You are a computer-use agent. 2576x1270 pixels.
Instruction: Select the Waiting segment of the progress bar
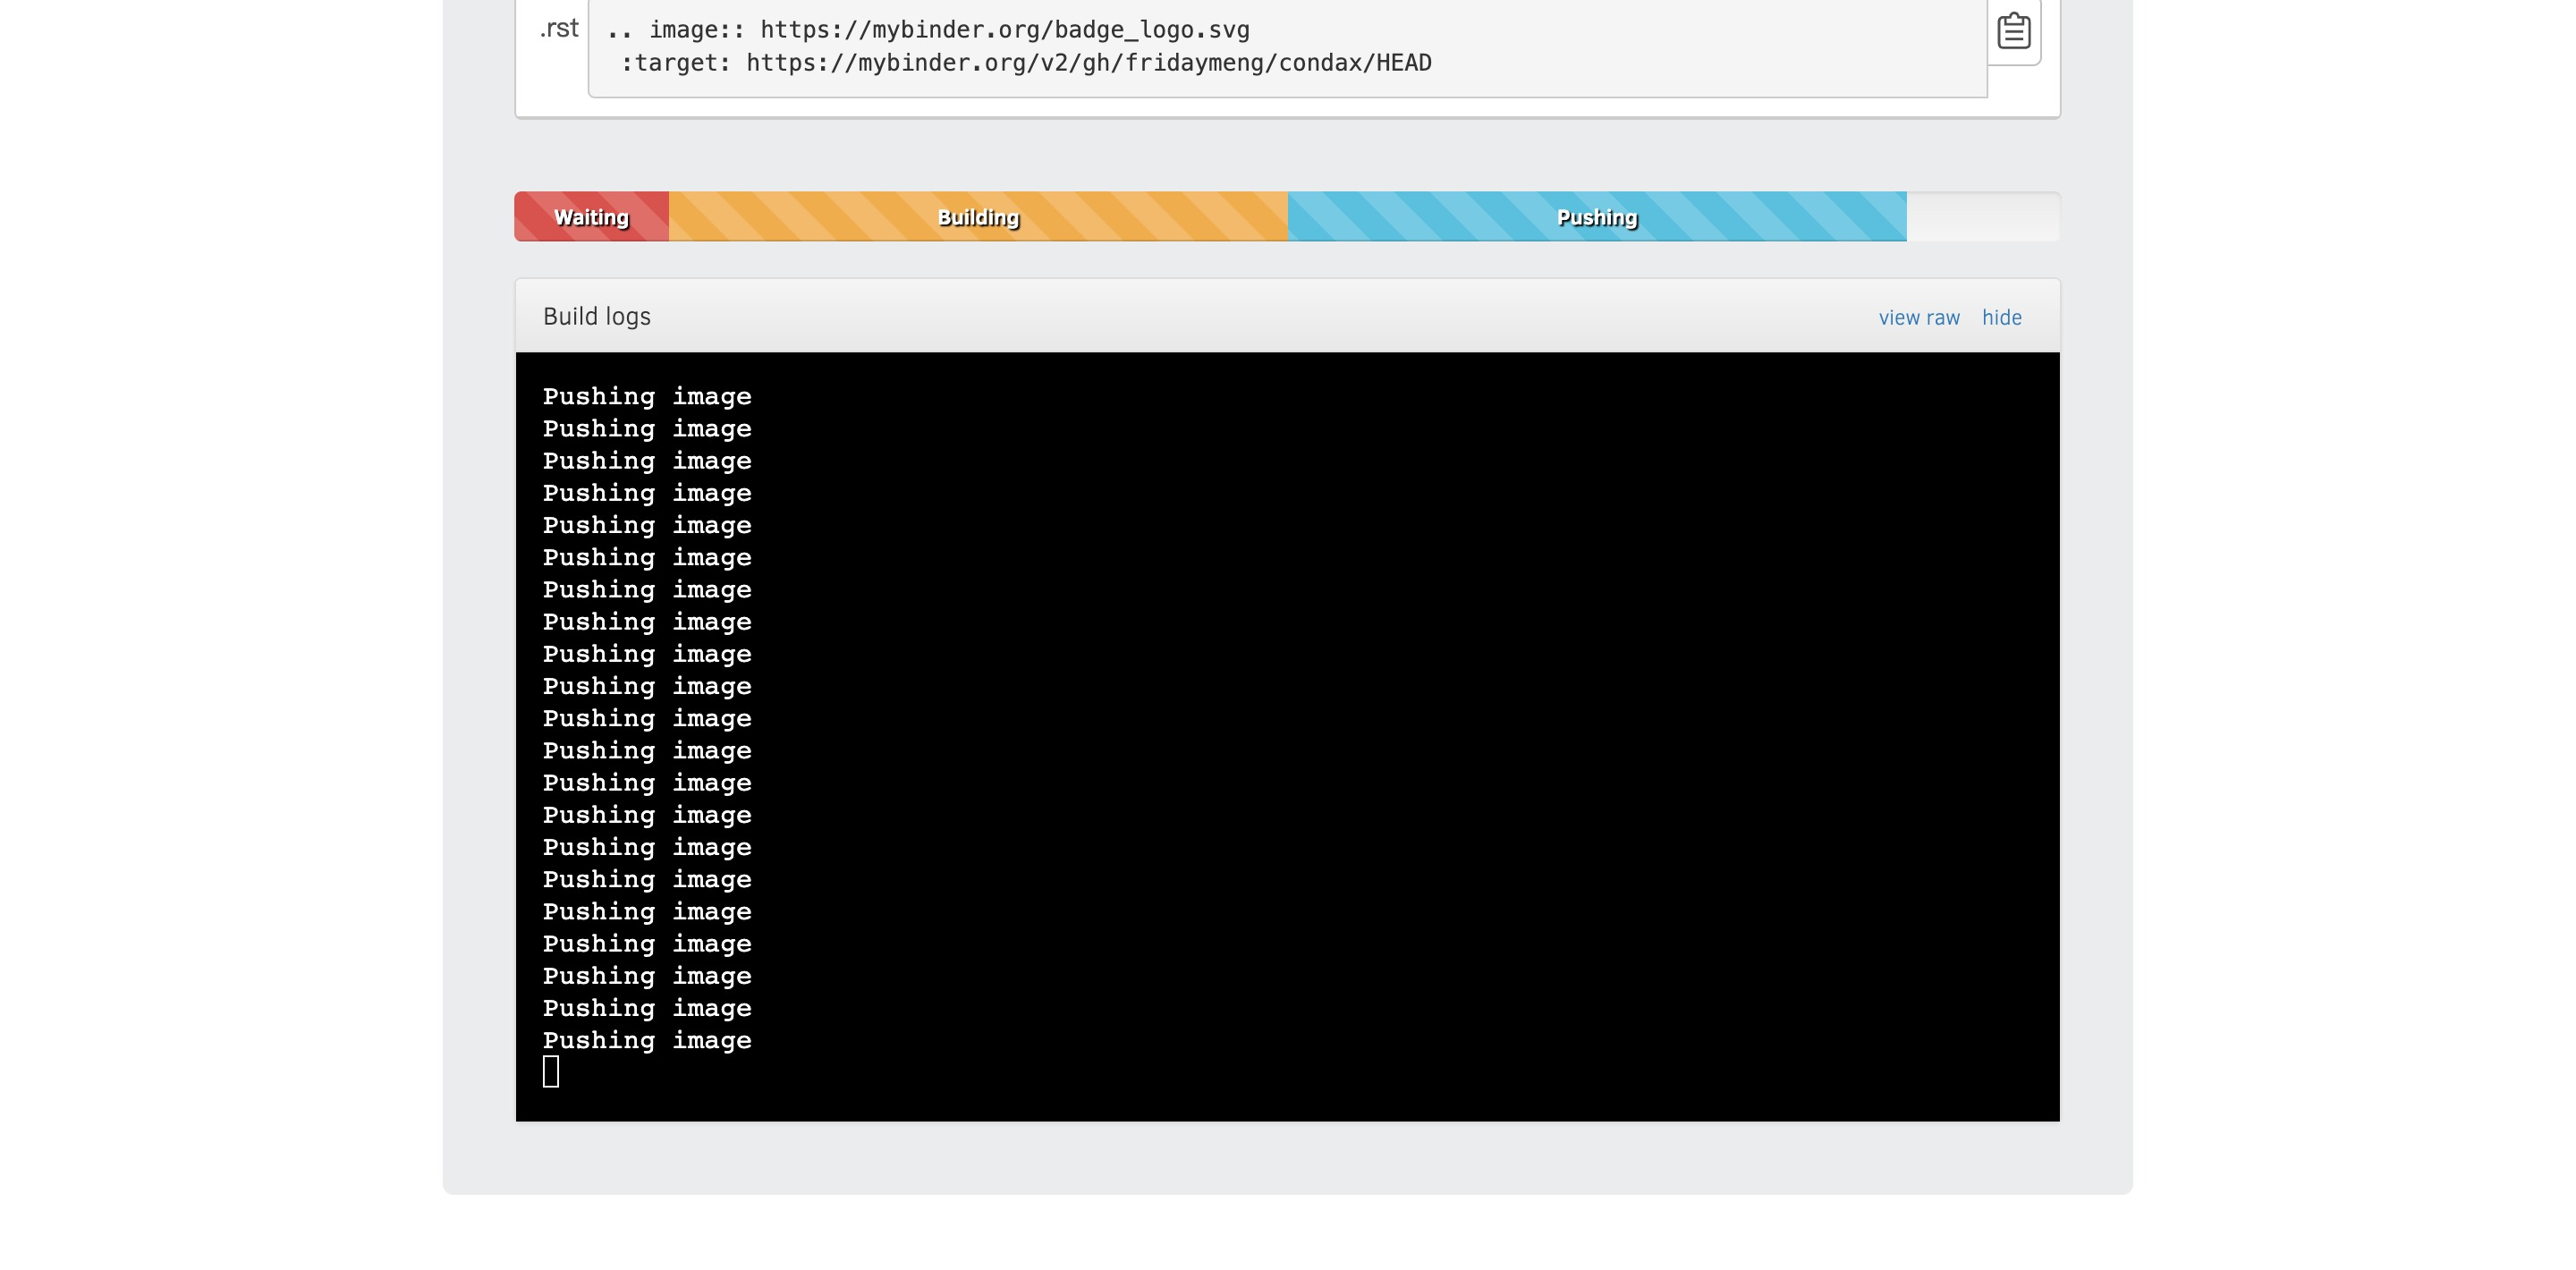coord(590,216)
